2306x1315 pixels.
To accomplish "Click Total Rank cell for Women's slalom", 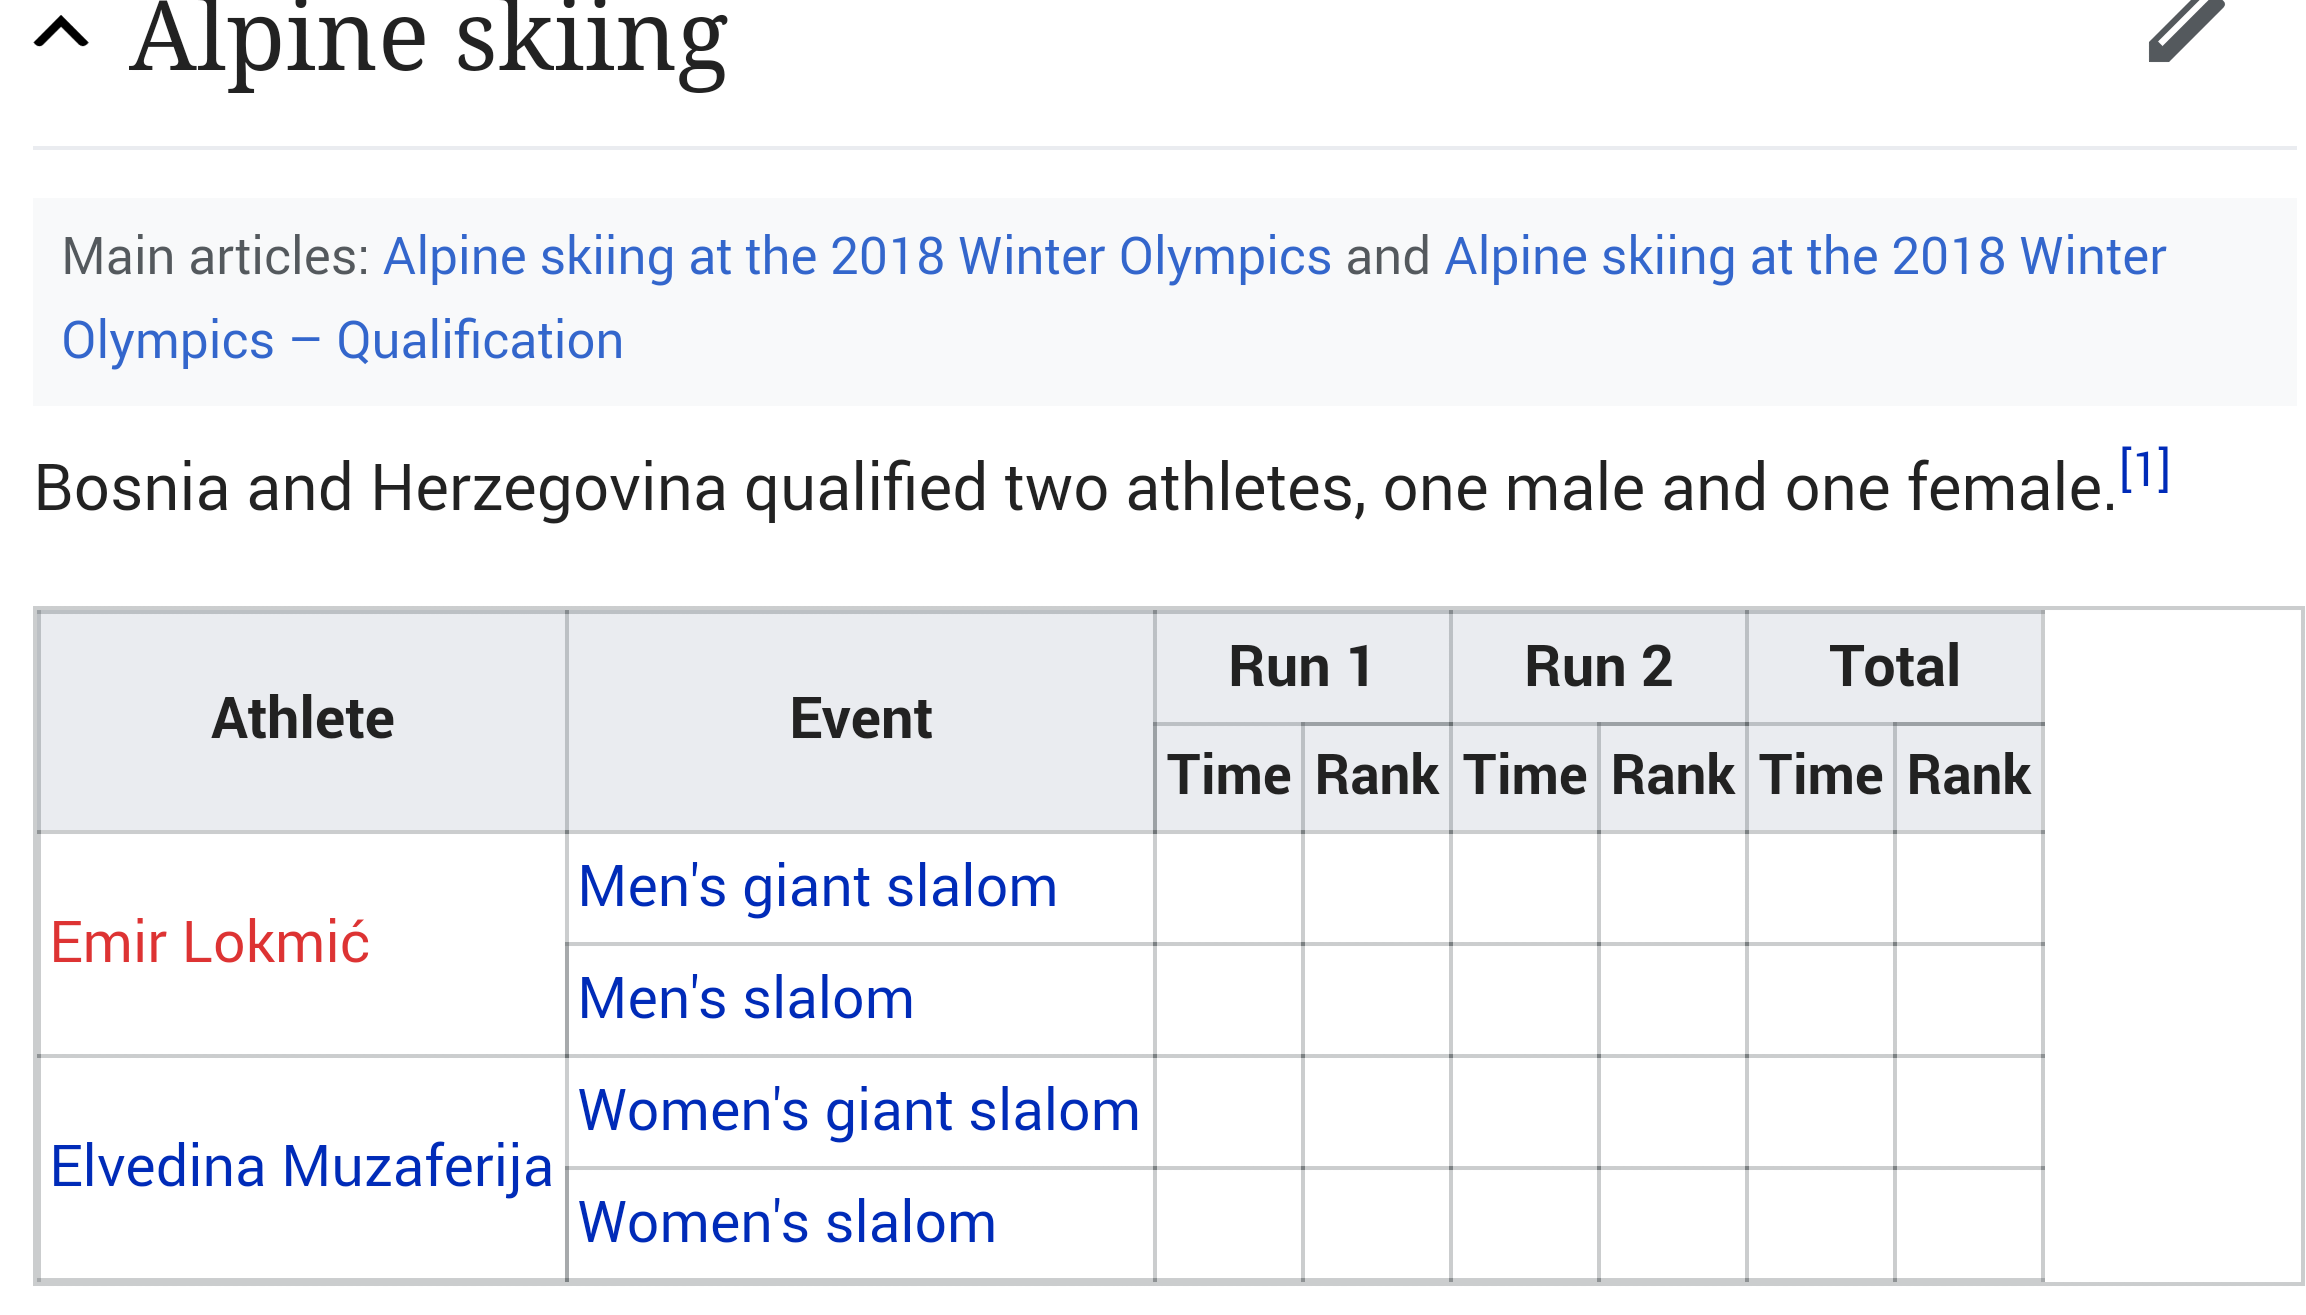I will (1969, 1224).
